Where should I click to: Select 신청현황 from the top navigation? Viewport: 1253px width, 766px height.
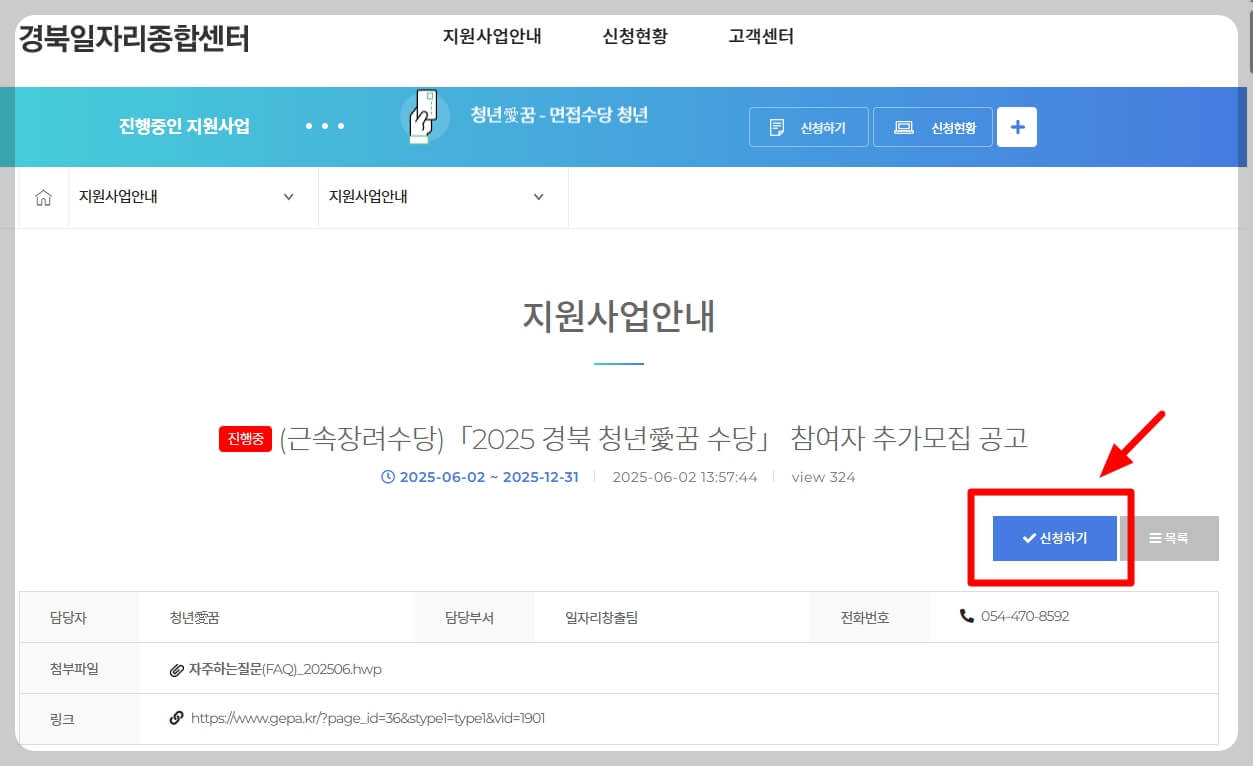tap(634, 35)
